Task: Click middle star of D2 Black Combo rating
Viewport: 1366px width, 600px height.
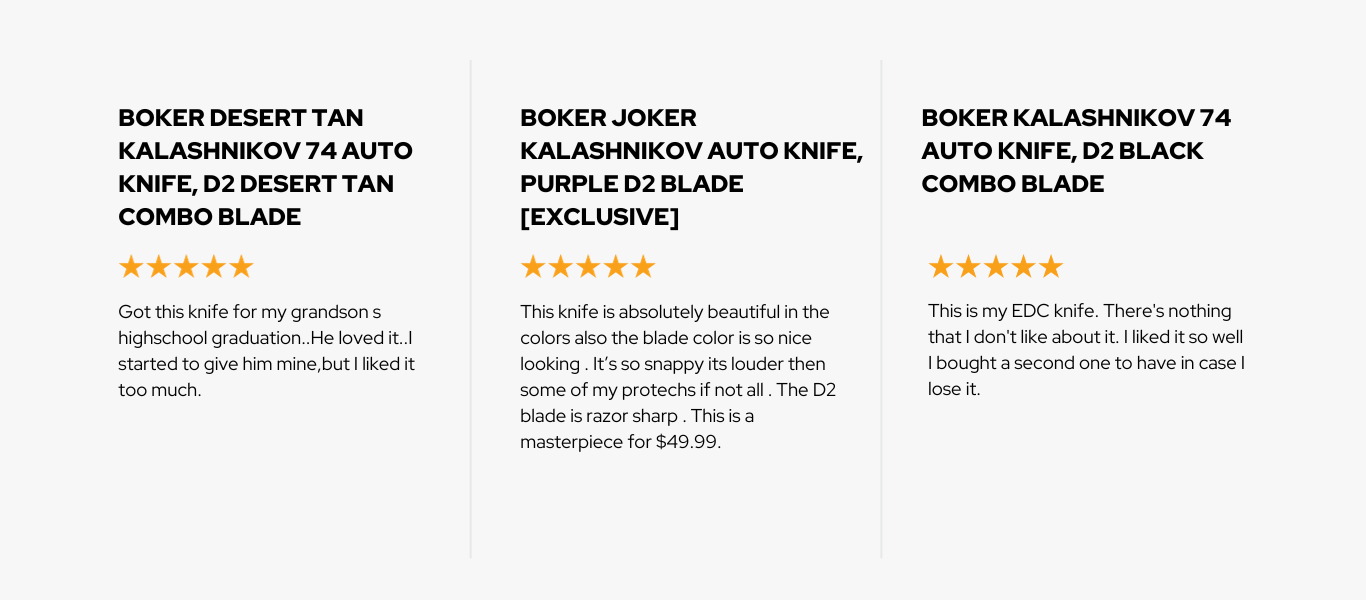Action: pos(995,267)
